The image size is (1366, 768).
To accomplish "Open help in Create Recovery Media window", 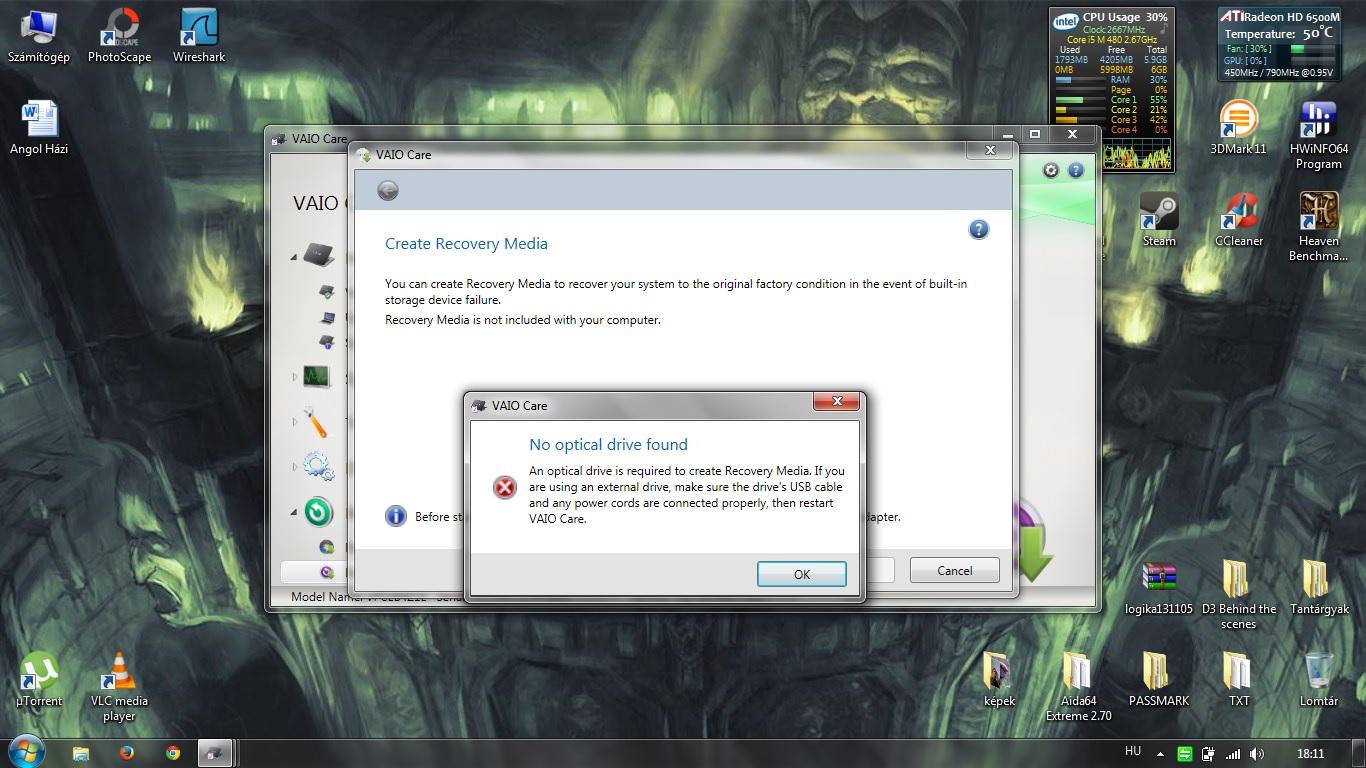I will [979, 230].
